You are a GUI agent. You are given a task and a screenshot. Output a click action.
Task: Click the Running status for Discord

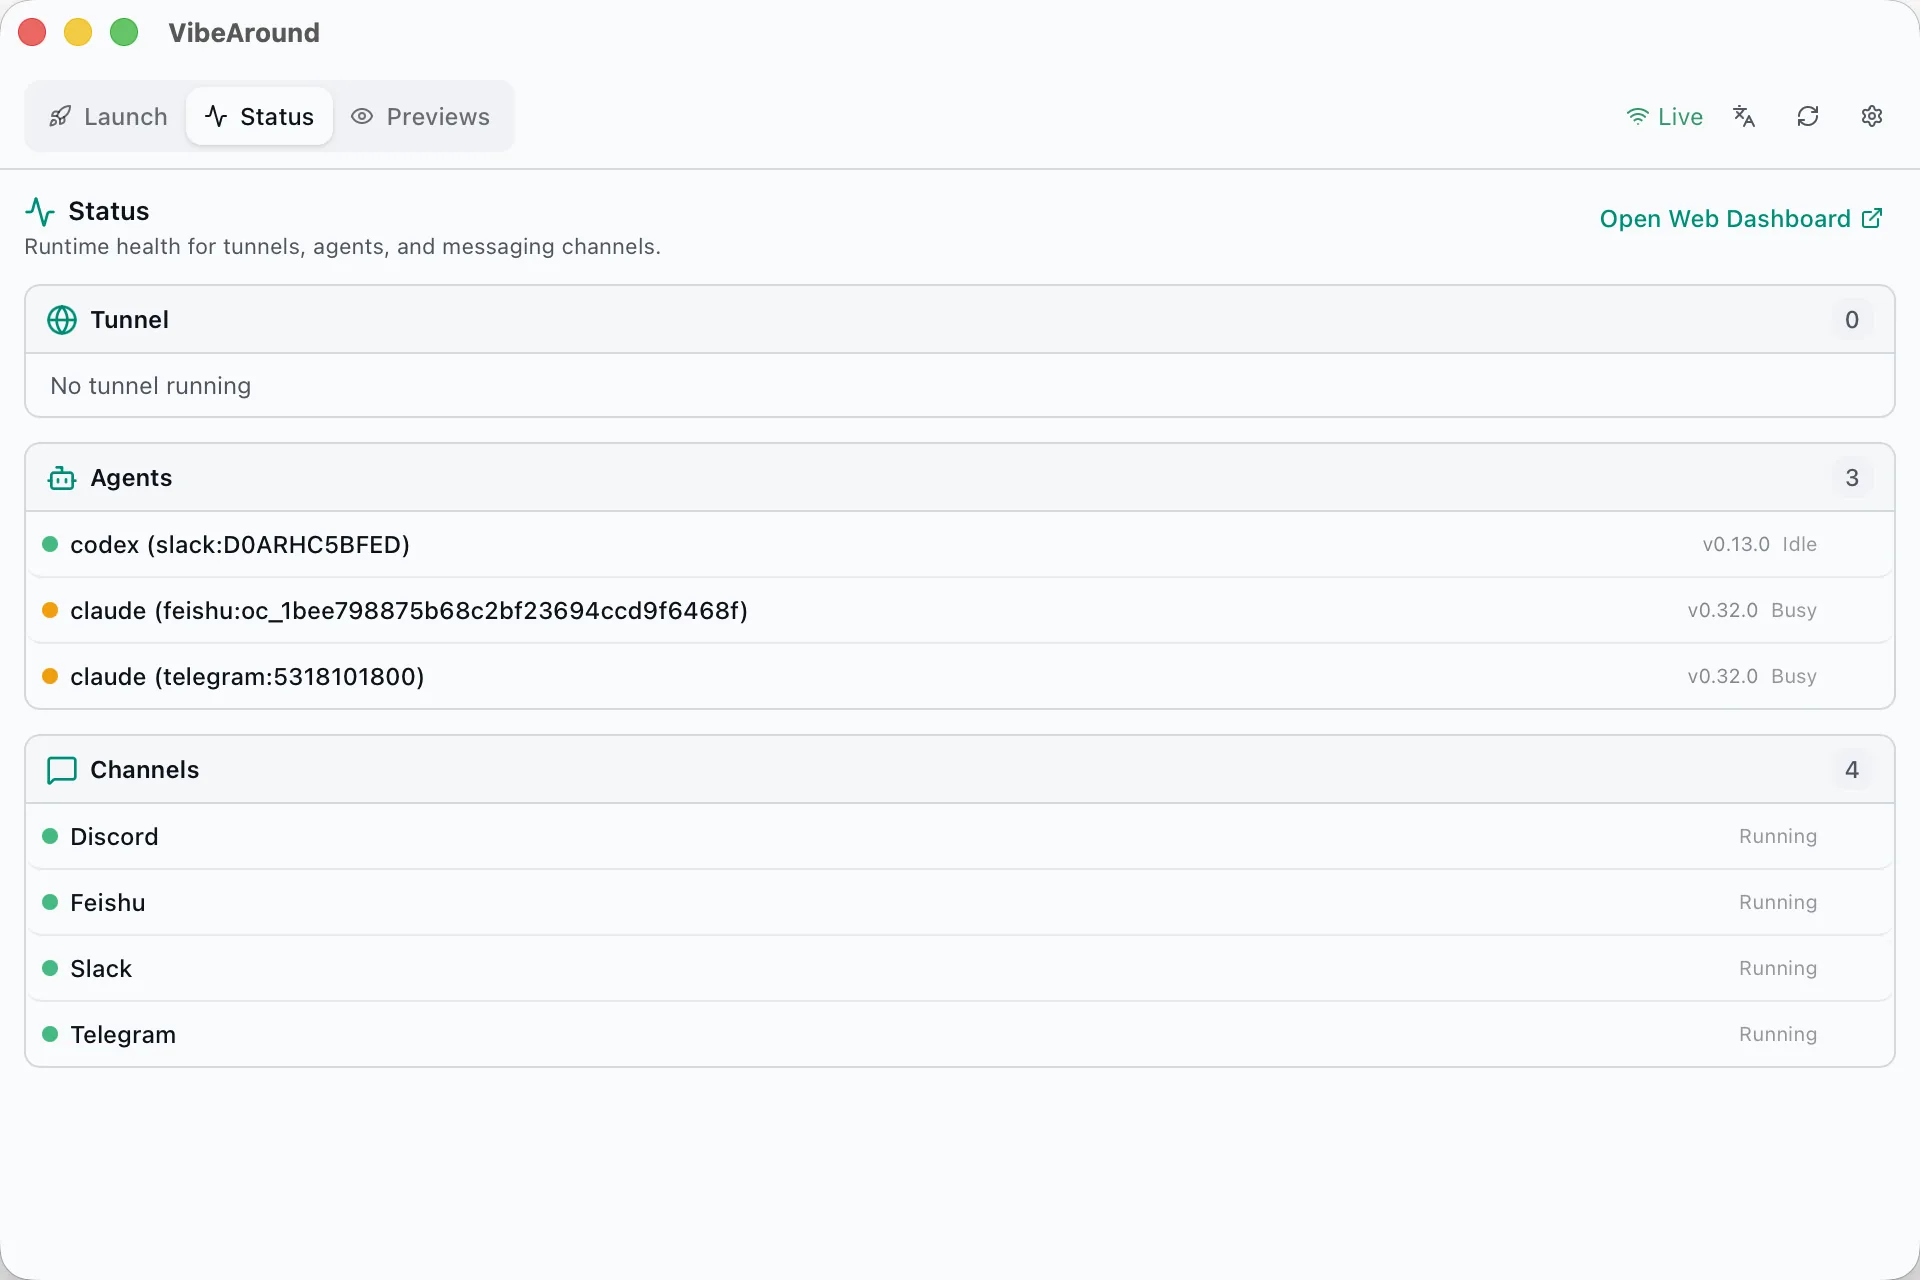click(x=1778, y=837)
